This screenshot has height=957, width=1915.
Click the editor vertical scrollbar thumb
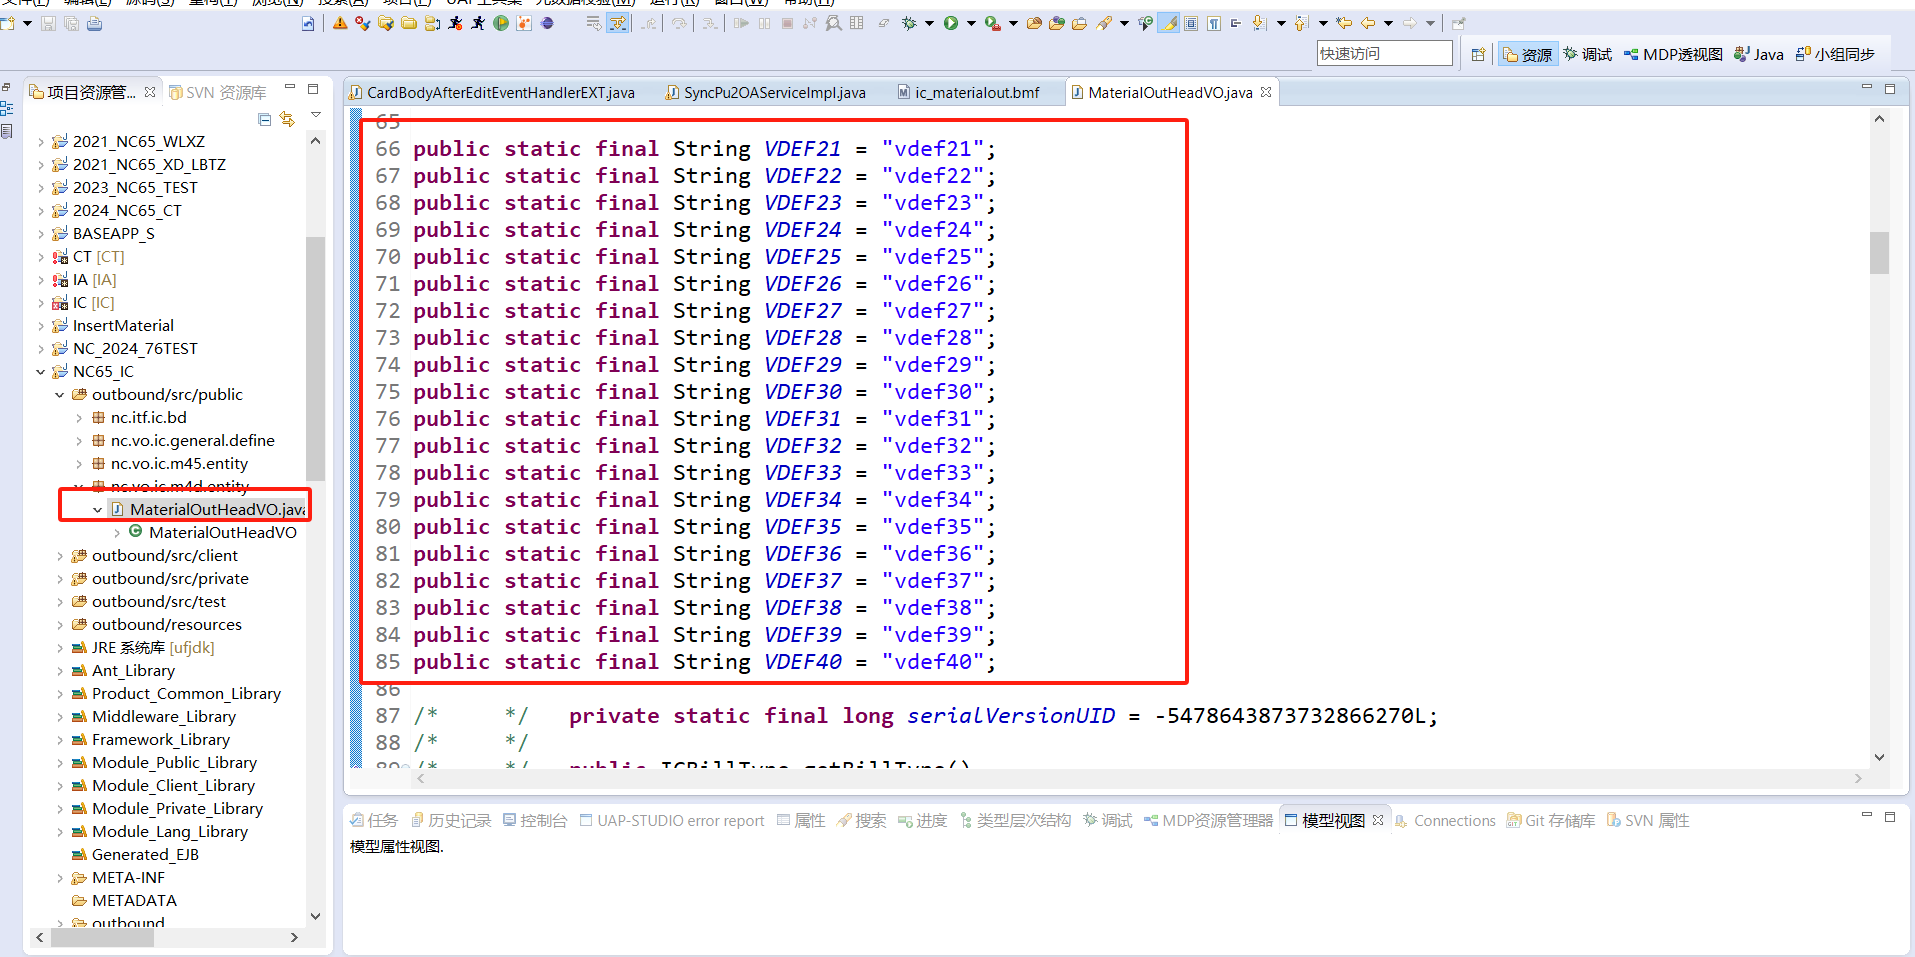(x=1879, y=253)
